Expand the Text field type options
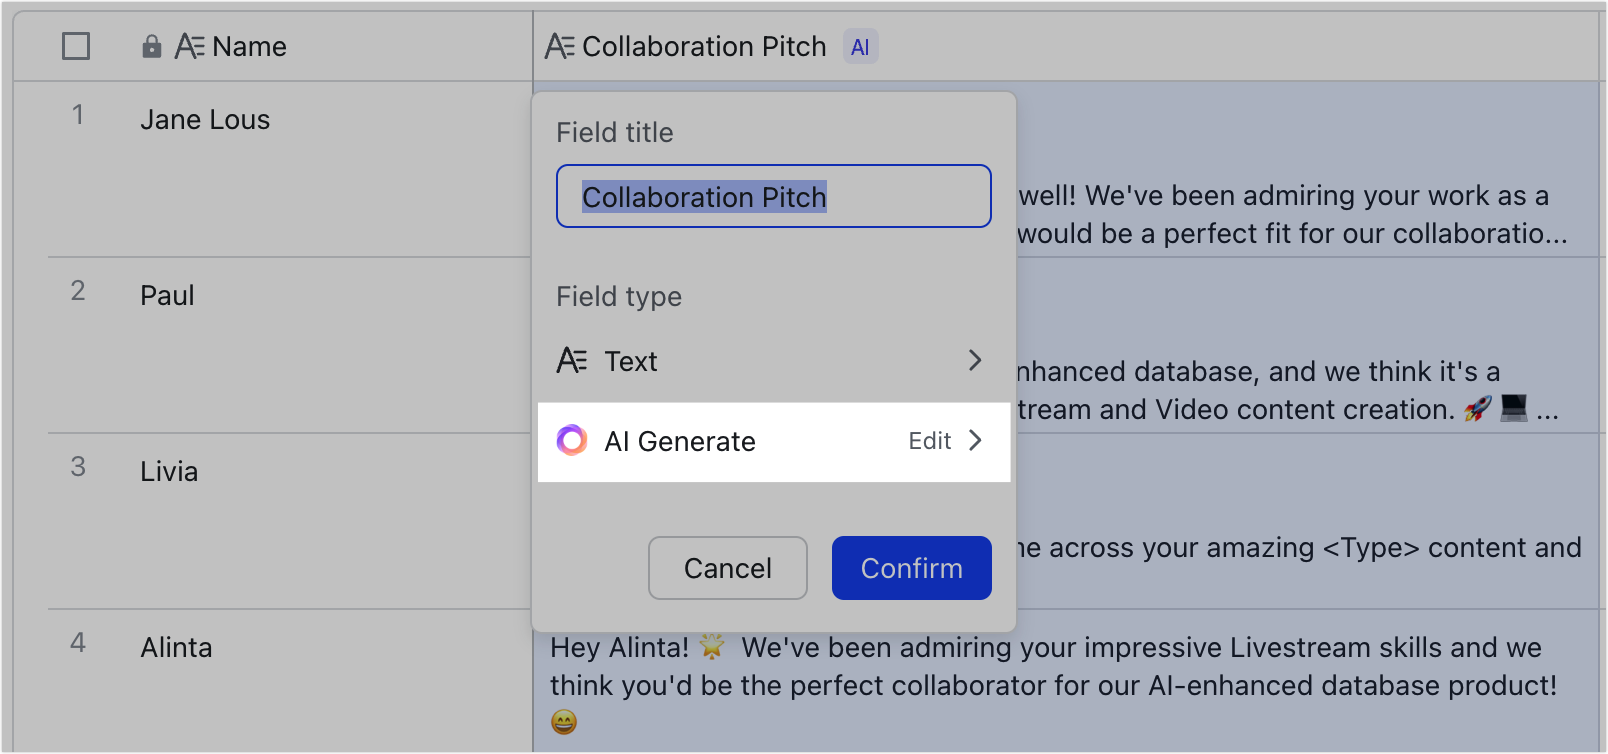1608x754 pixels. pyautogui.click(x=975, y=361)
